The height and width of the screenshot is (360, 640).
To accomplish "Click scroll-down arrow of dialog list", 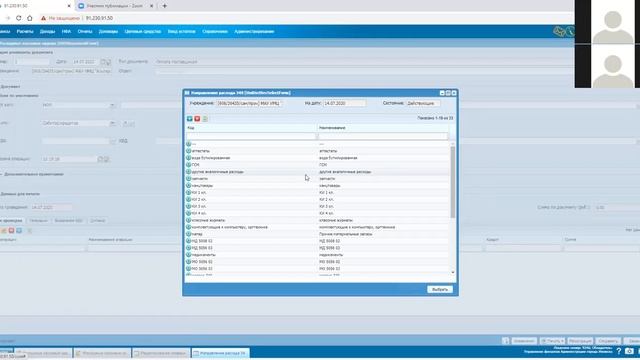I will coord(453,272).
